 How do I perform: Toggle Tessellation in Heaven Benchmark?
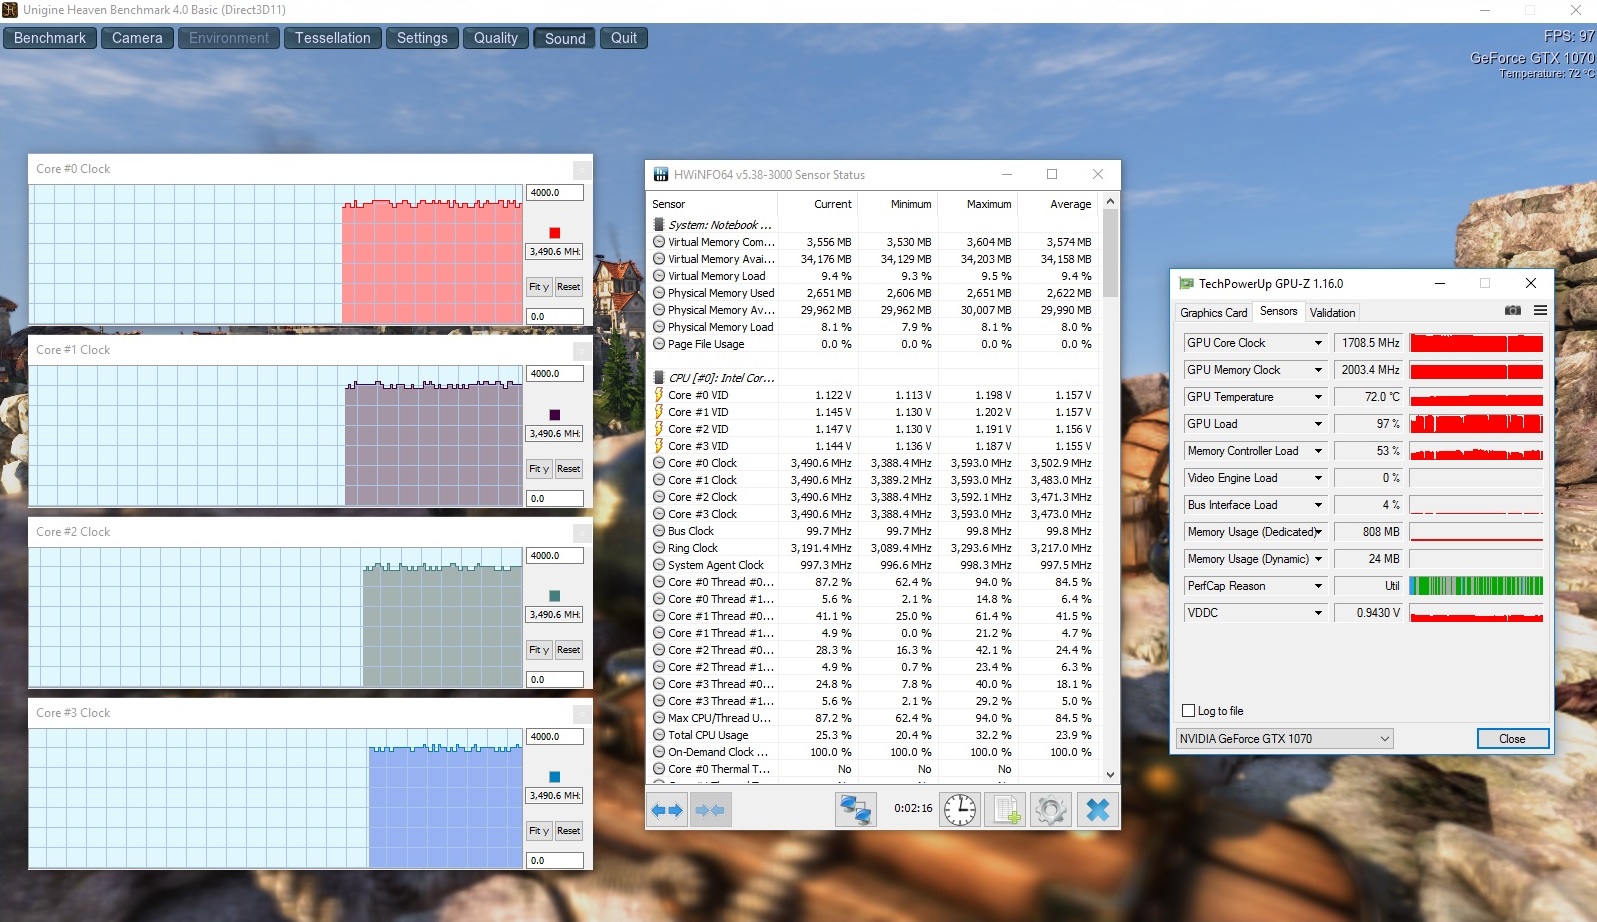point(332,38)
